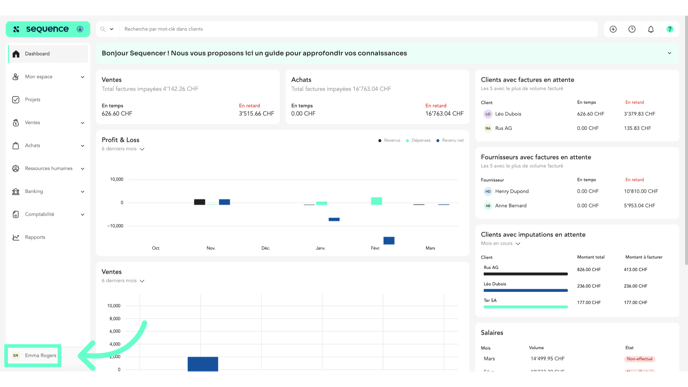Click Anne Bernard avatar icon
This screenshot has height=387, width=688.
pos(487,206)
